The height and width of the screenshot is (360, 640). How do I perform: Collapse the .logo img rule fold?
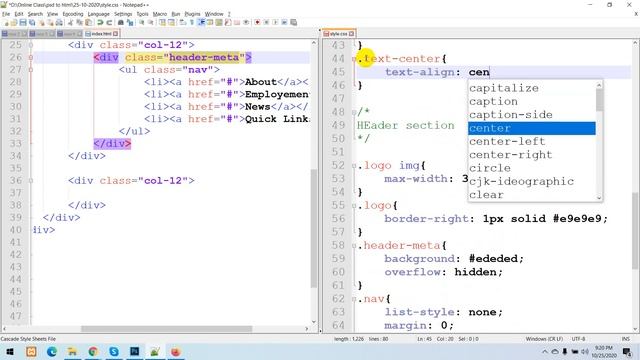tap(354, 166)
